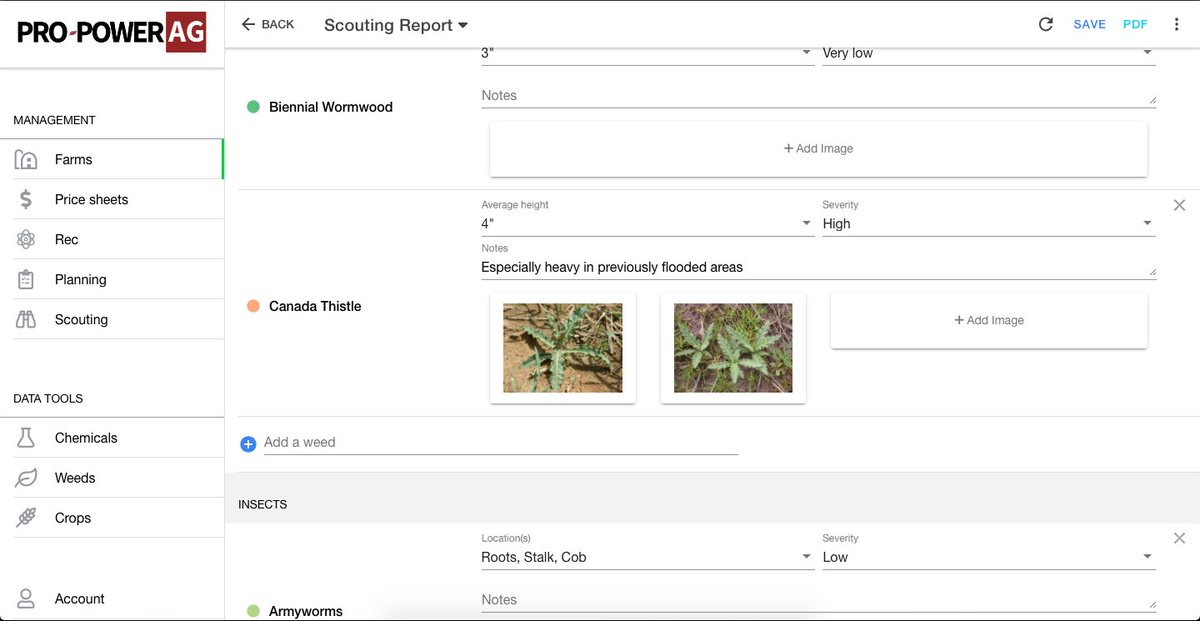Click the Planning clipboard icon
Viewport: 1200px width, 621px height.
click(26, 279)
